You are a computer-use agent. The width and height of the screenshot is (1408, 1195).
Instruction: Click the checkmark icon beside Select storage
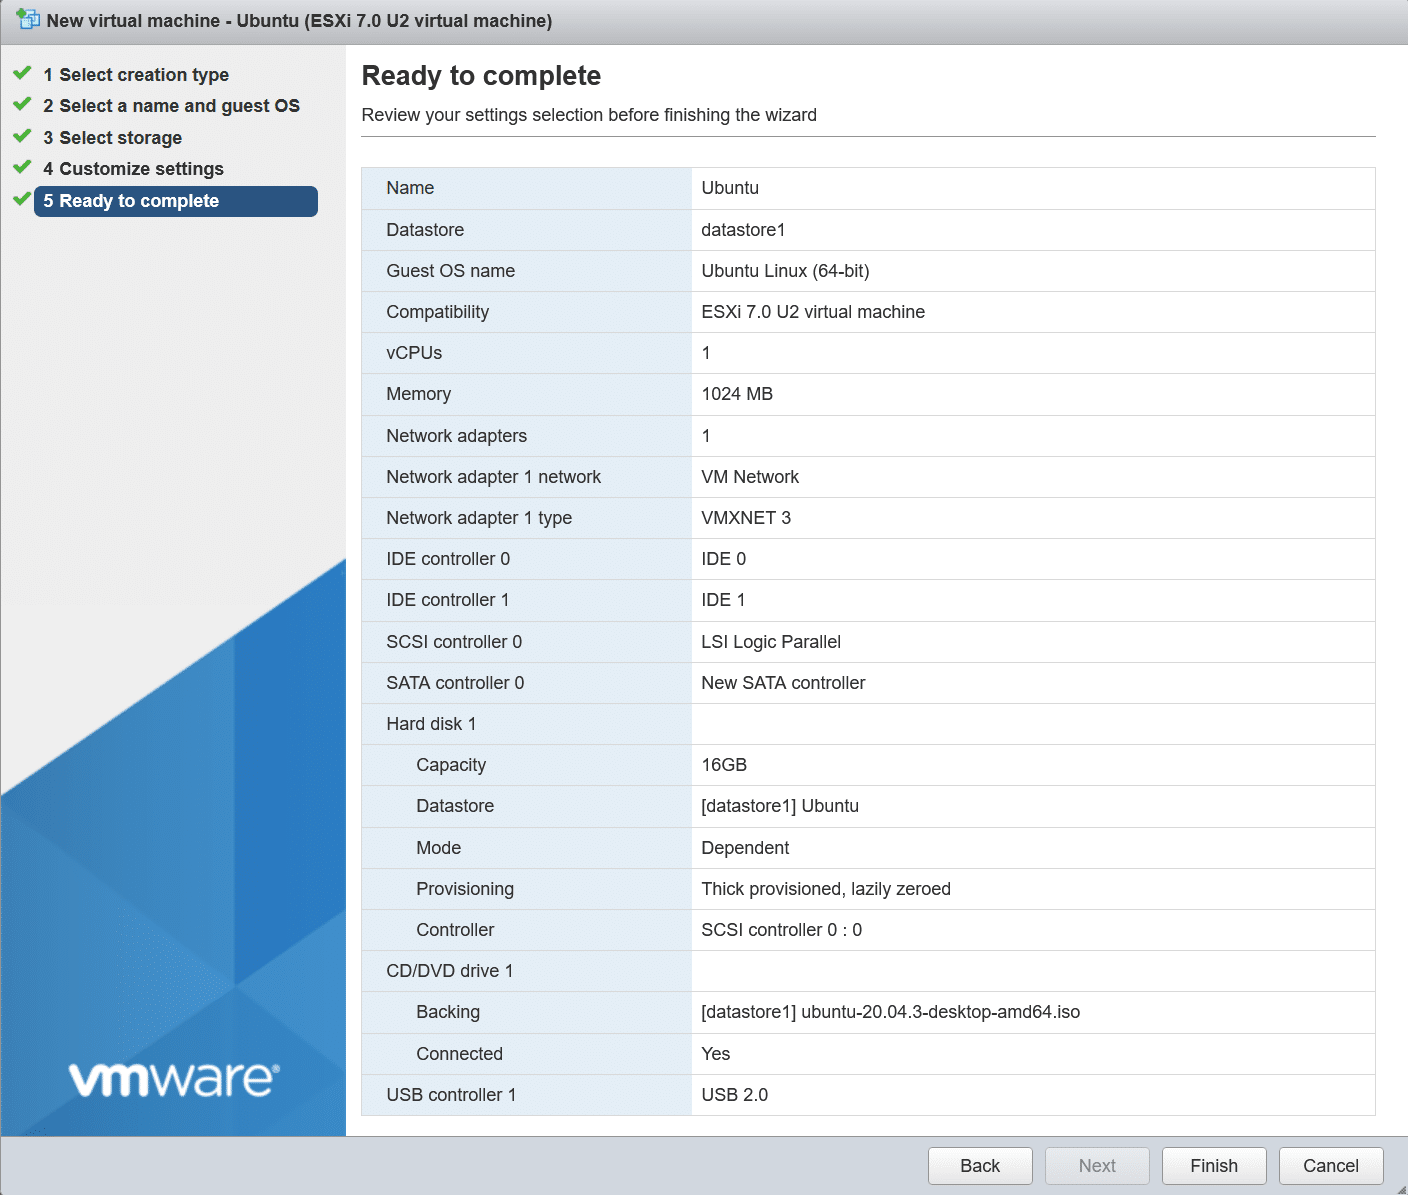(22, 136)
